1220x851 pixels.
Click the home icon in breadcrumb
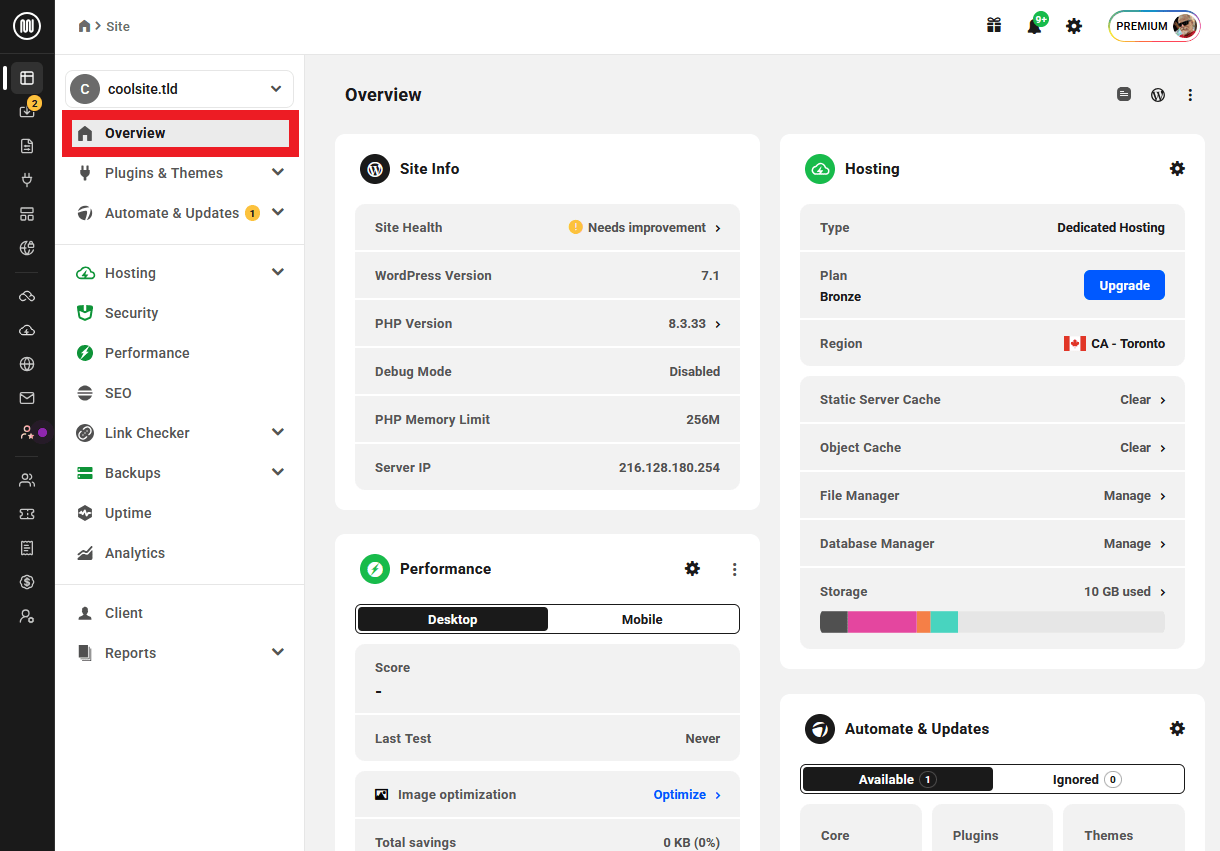pyautogui.click(x=85, y=26)
